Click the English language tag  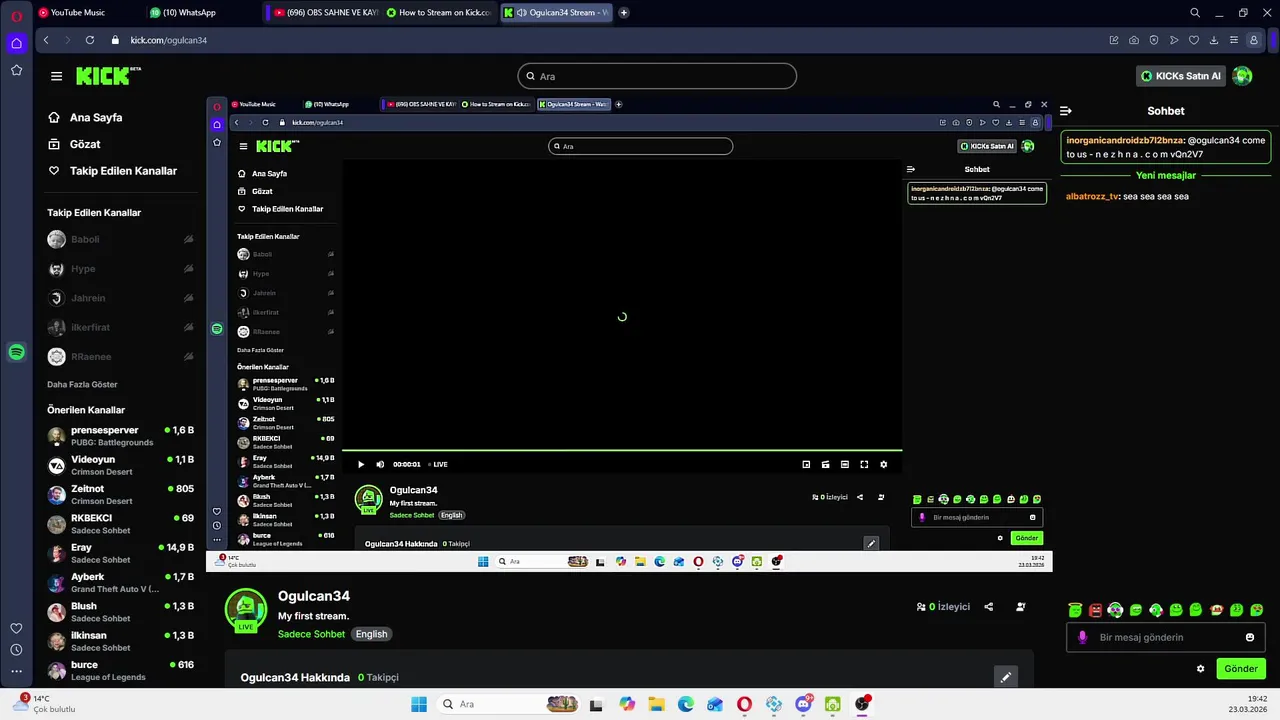click(371, 634)
